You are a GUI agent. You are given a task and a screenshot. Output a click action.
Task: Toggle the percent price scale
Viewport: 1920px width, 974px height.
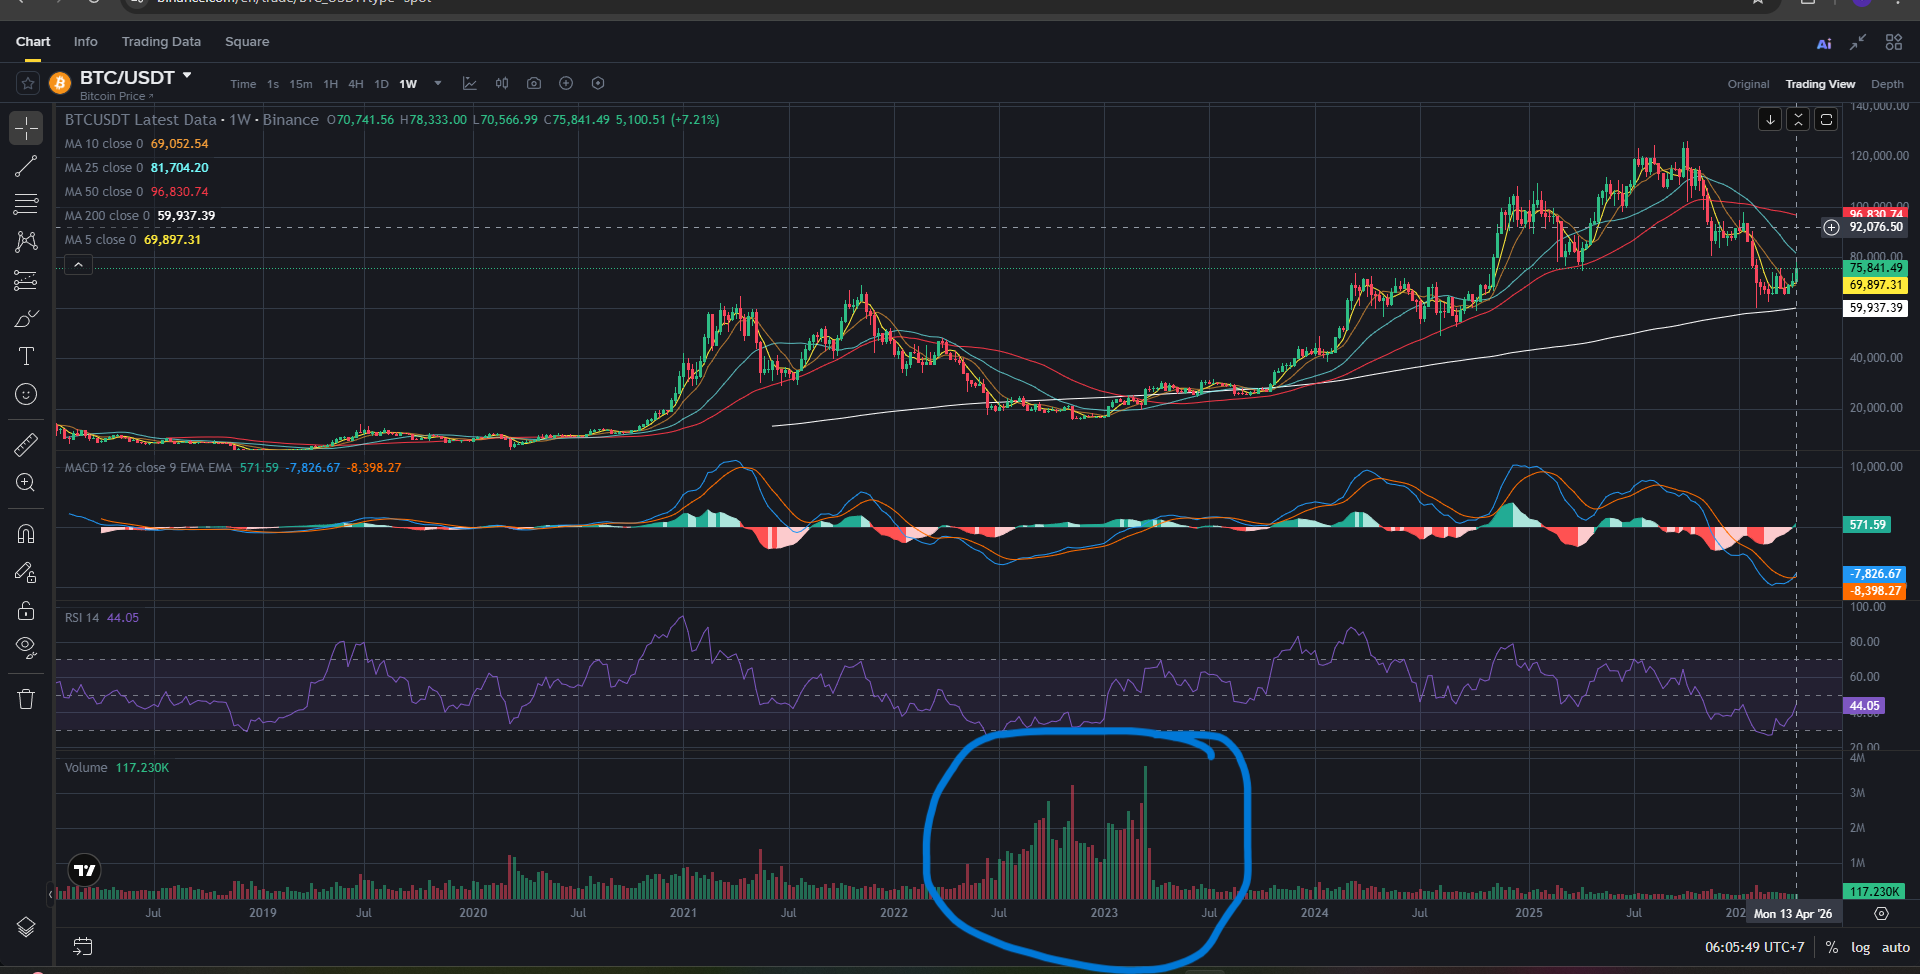coord(1832,947)
